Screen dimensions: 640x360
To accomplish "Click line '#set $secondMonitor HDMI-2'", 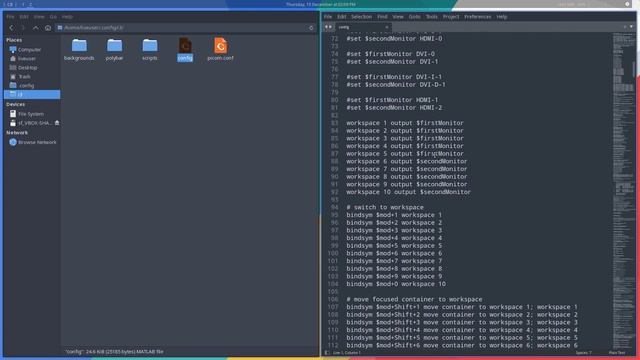I will tap(394, 108).
